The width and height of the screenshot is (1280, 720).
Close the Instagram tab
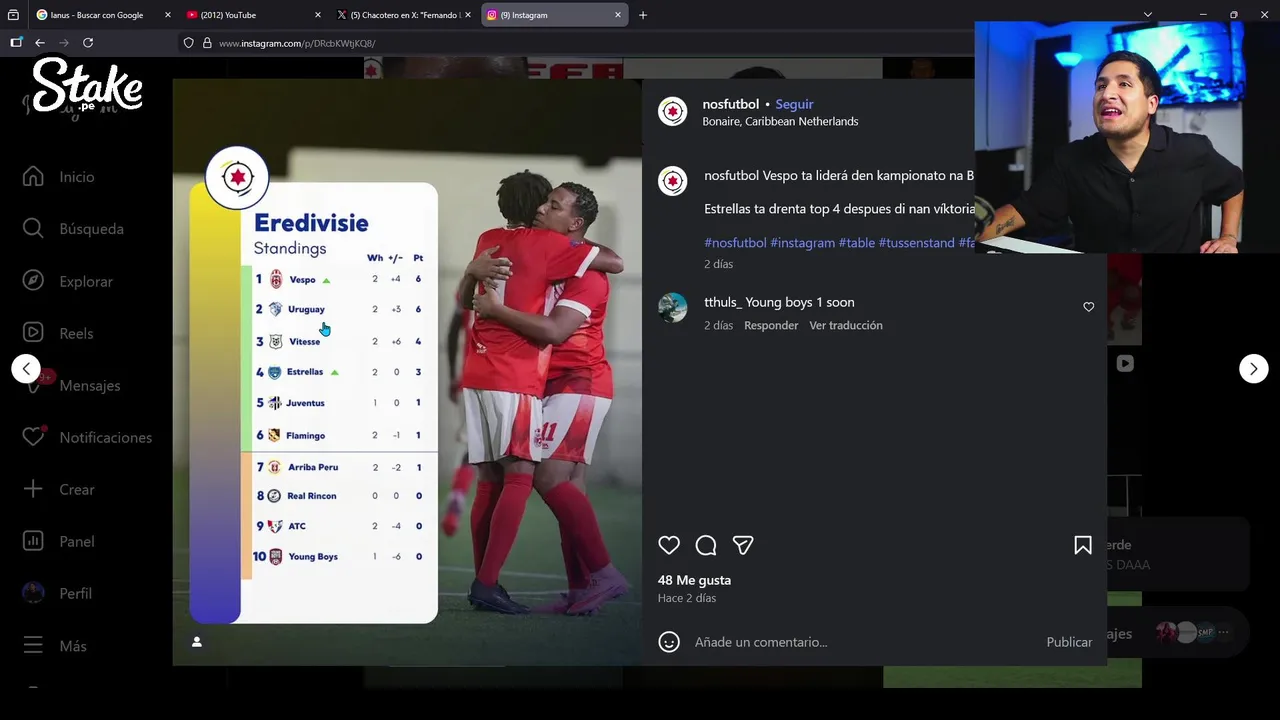[x=618, y=15]
